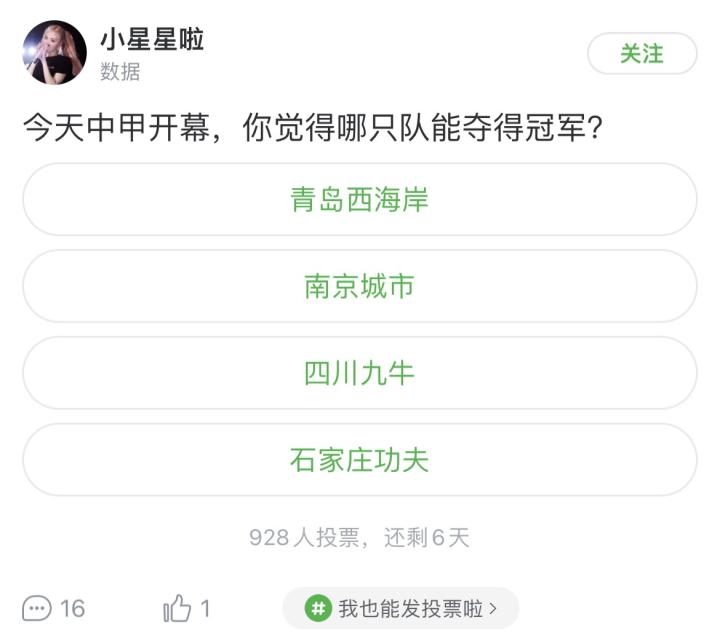The height and width of the screenshot is (641, 720).
Task: Click the 数据 tag under the username
Action: 120,72
